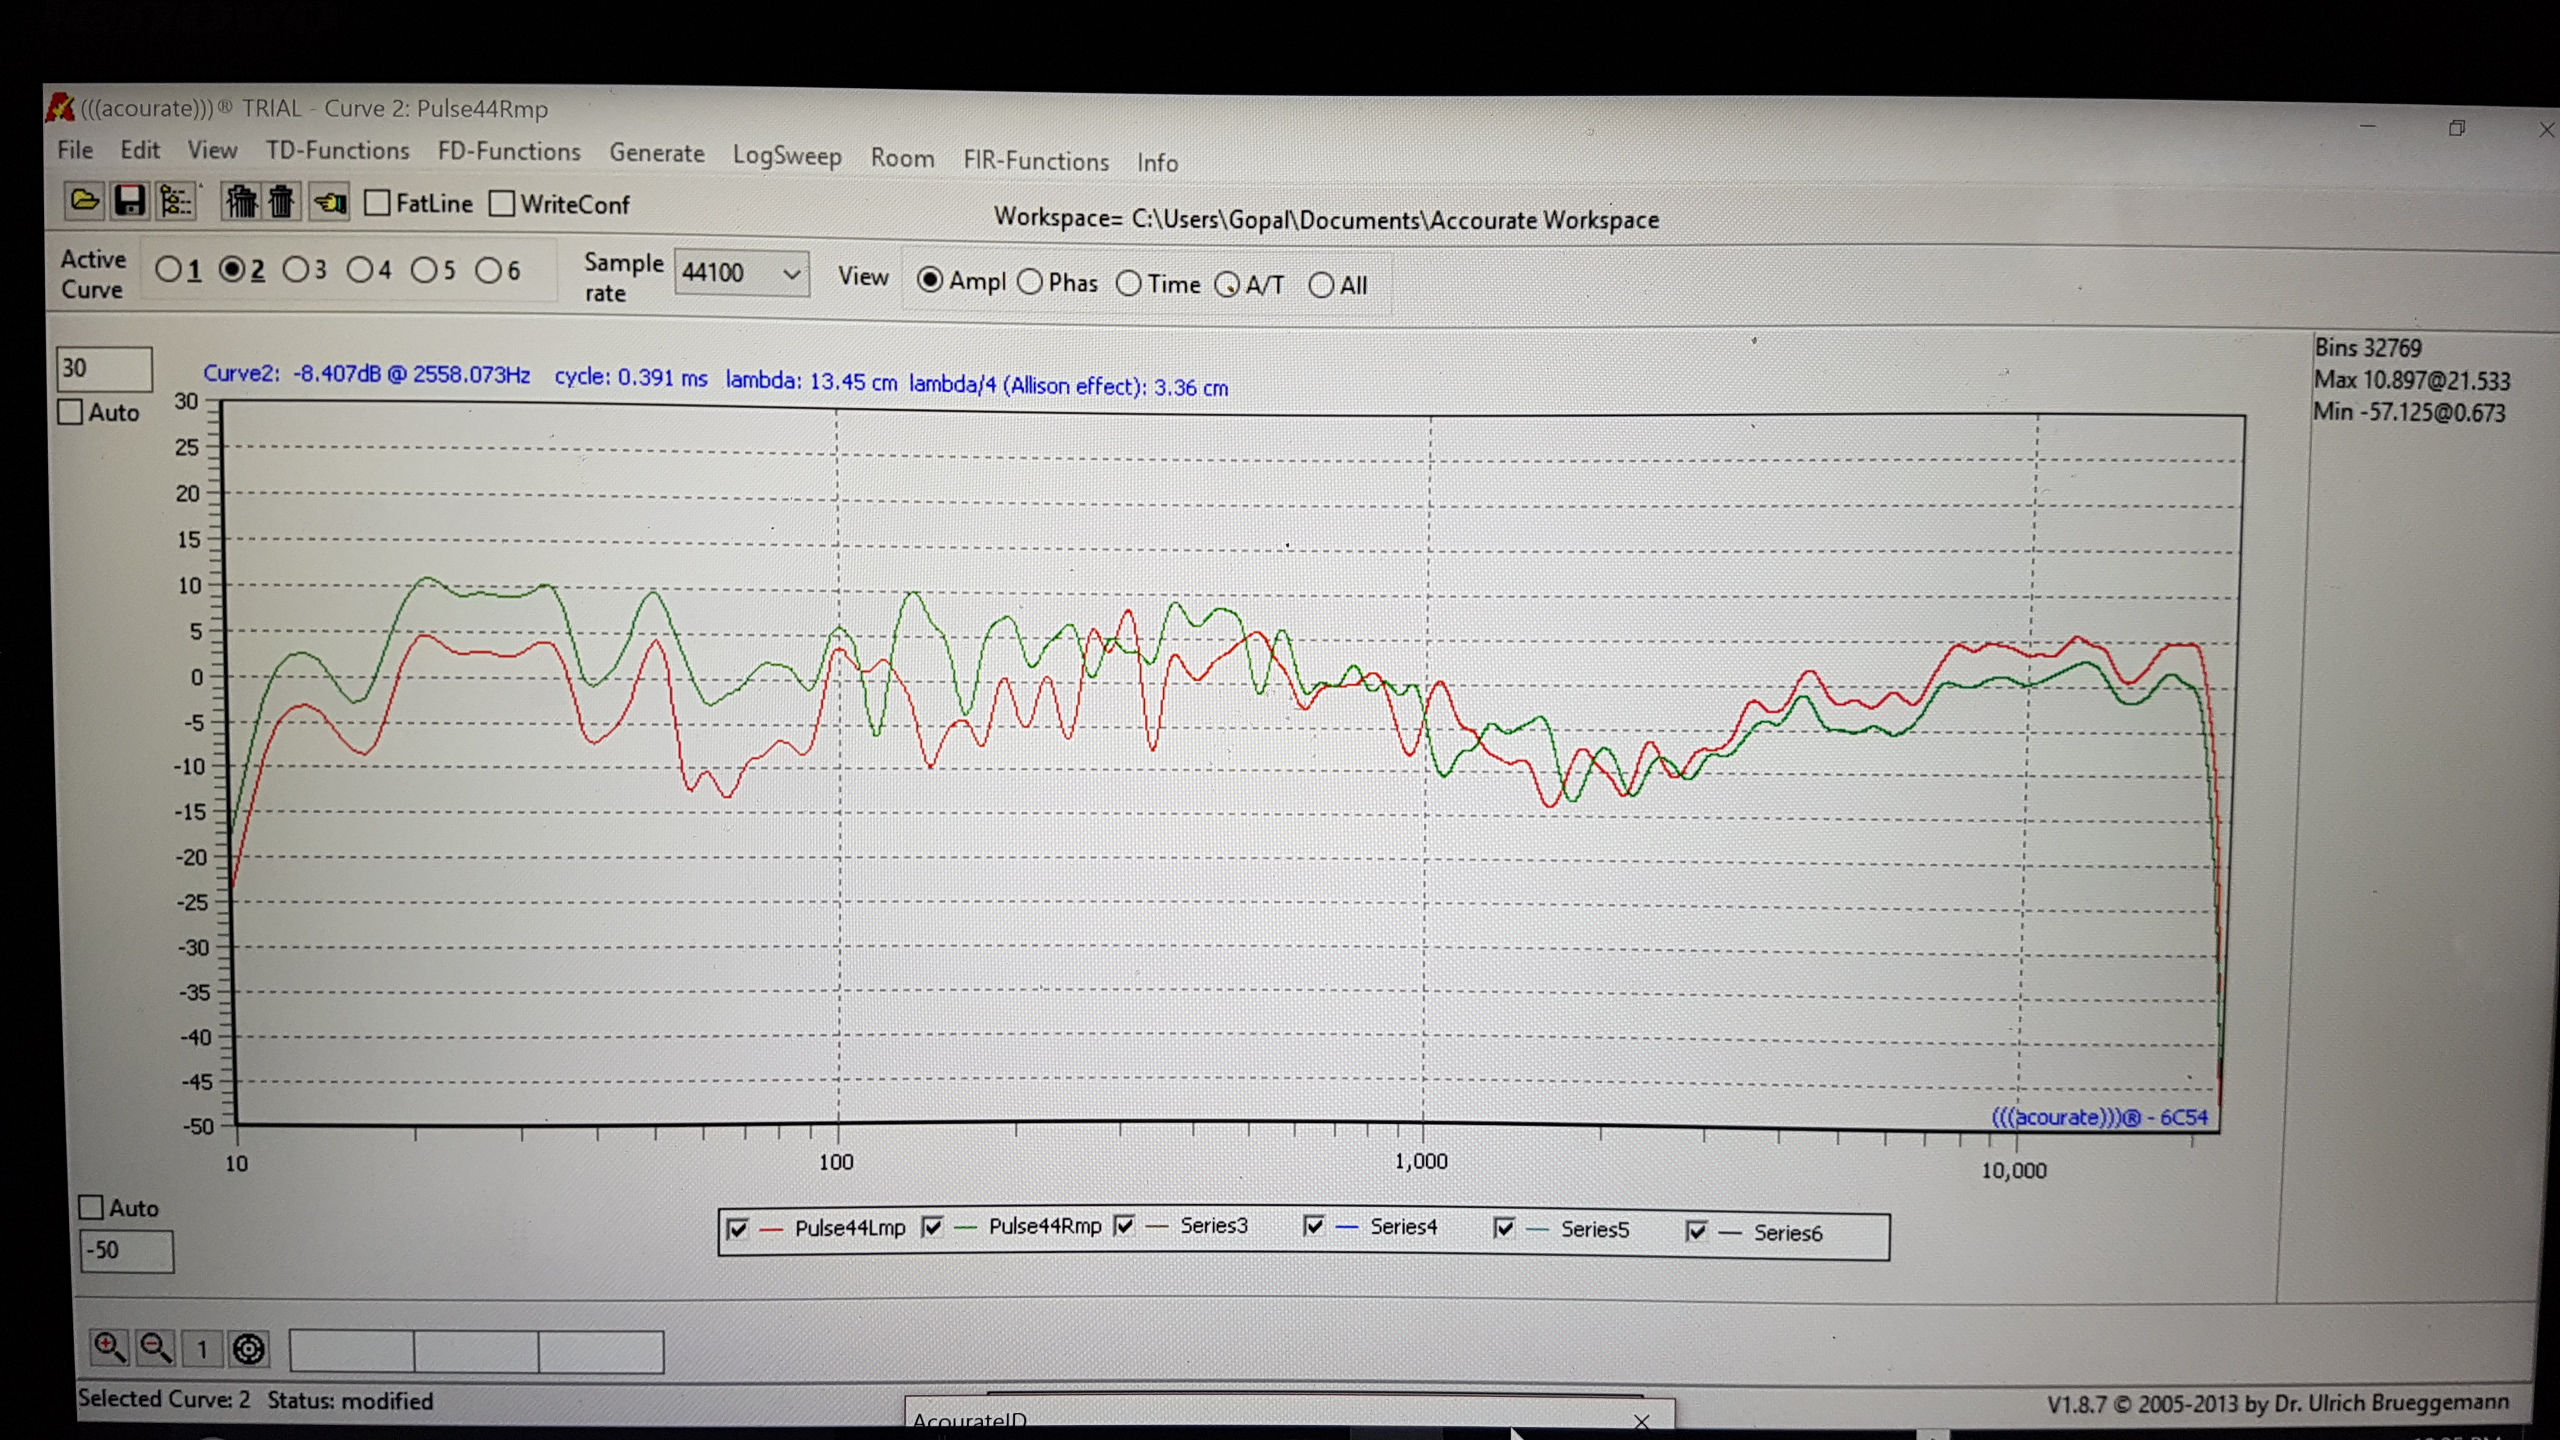The image size is (2560, 1440).
Task: Restore down the Acourate window
Action: (x=2456, y=128)
